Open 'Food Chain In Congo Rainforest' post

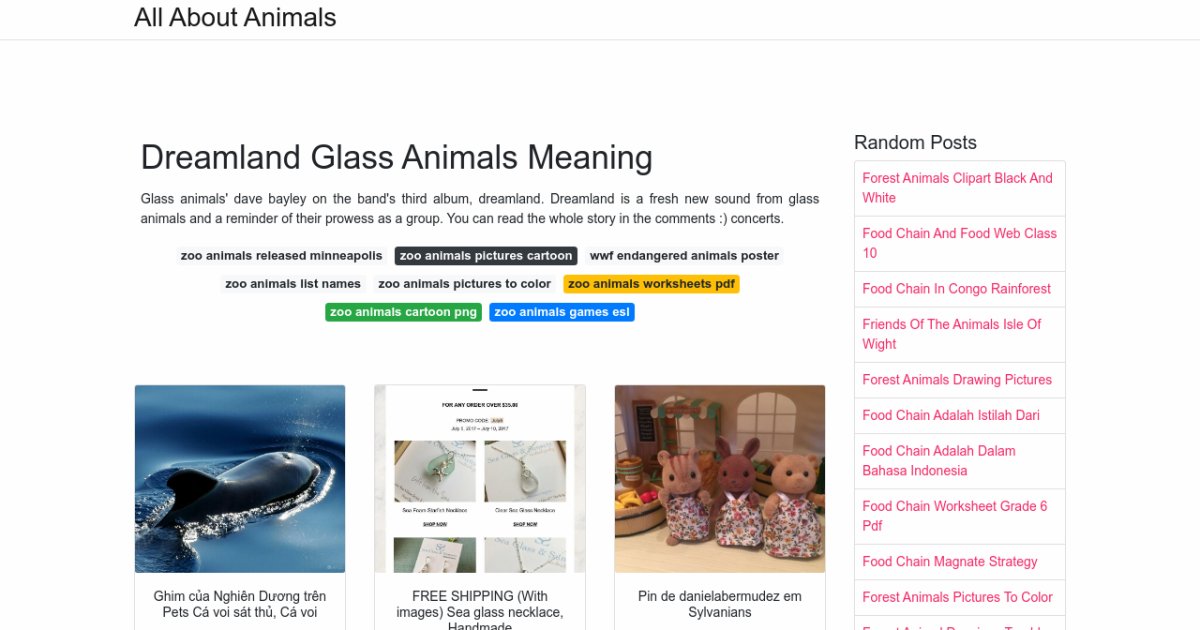(956, 289)
